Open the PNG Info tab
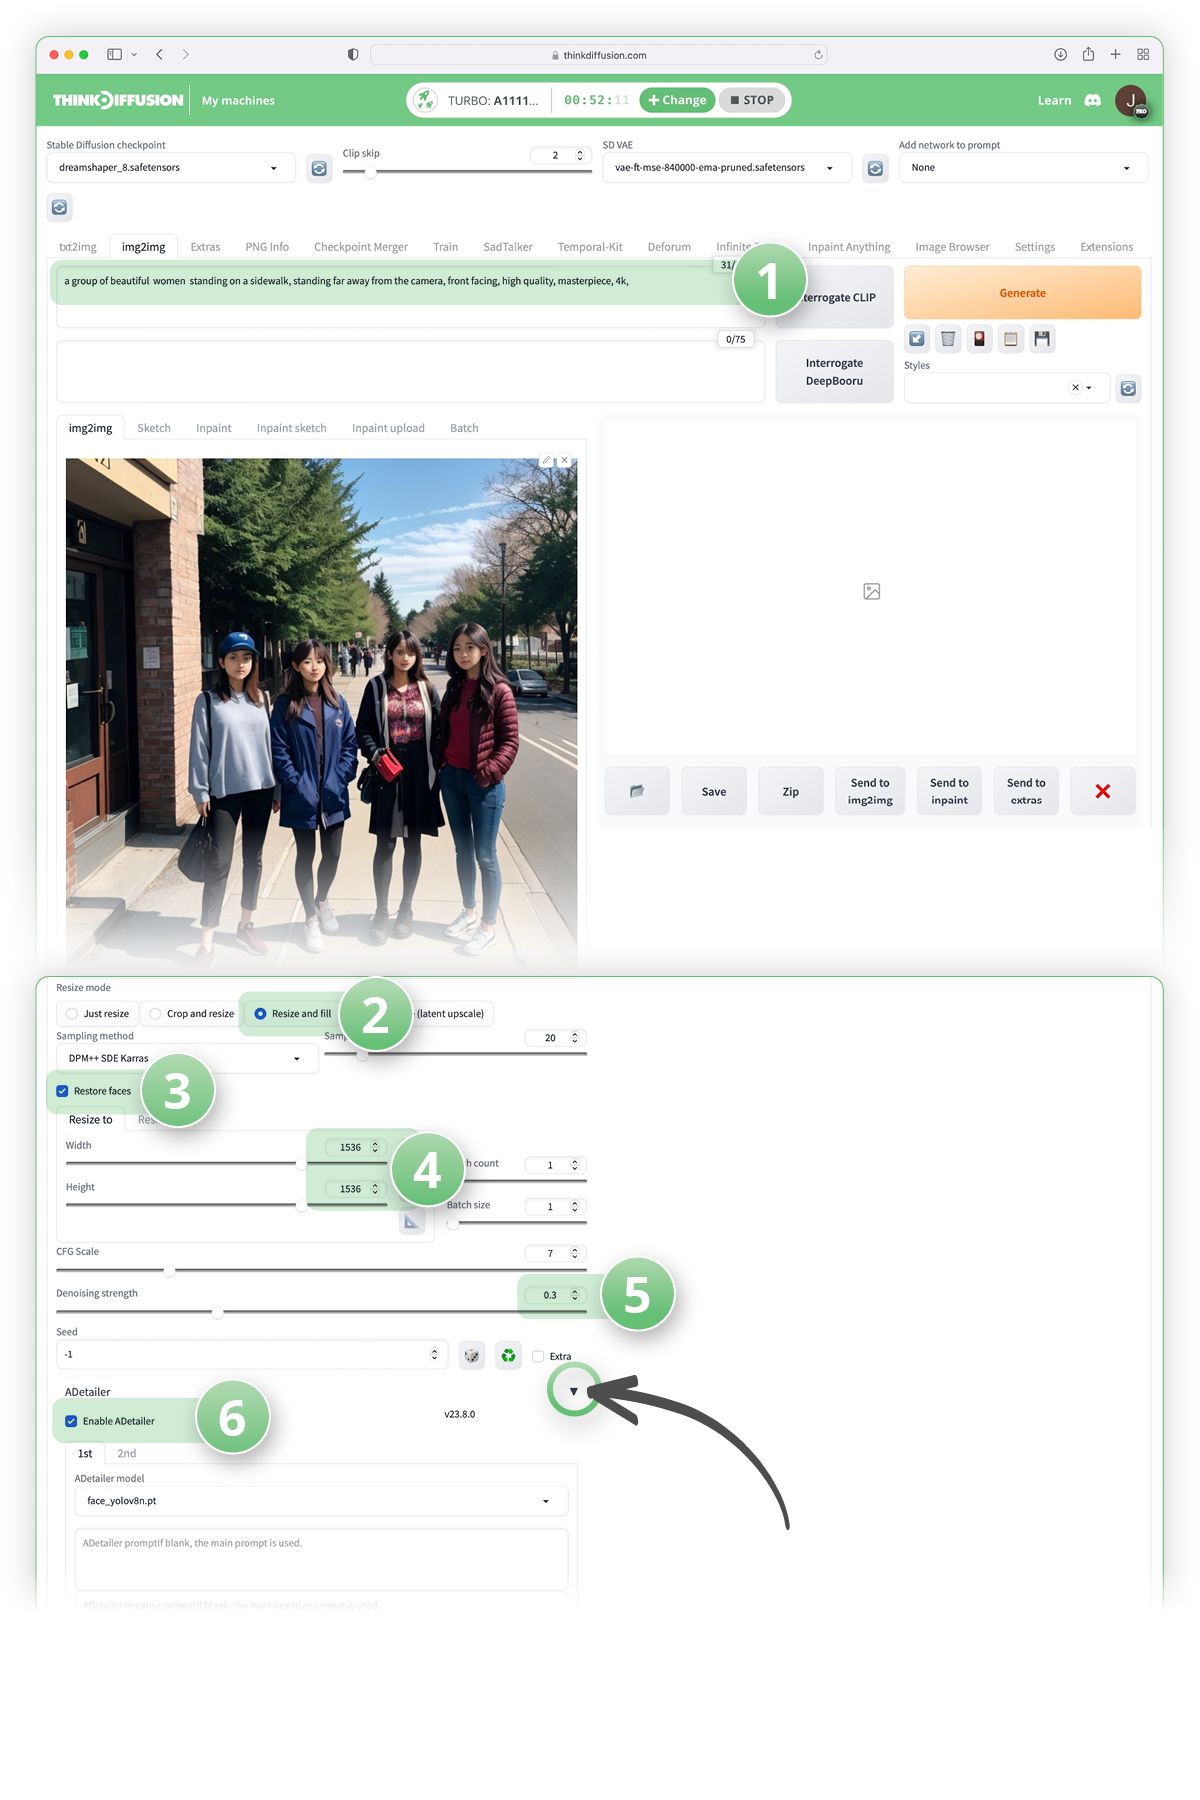This screenshot has height=1800, width=1200. pyautogui.click(x=267, y=247)
